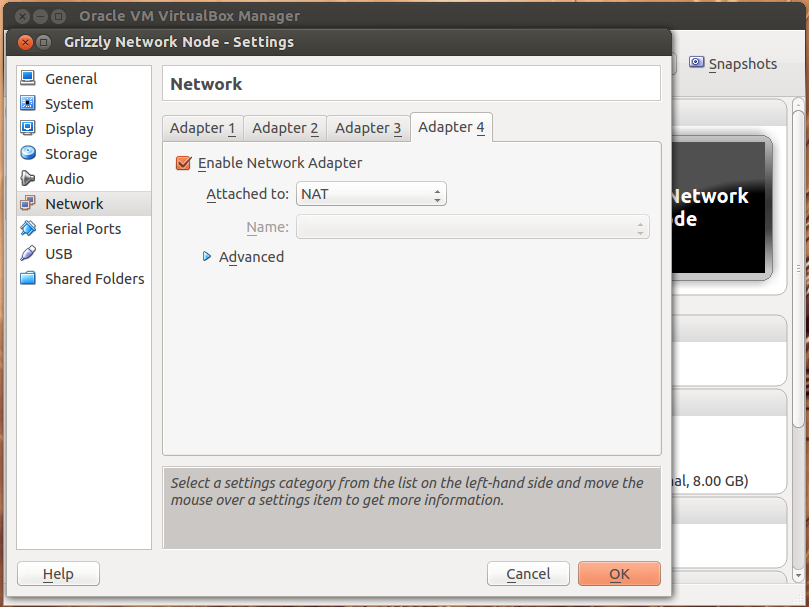Switch to the Adapter 2 tab
This screenshot has height=607, width=809.
285,128
